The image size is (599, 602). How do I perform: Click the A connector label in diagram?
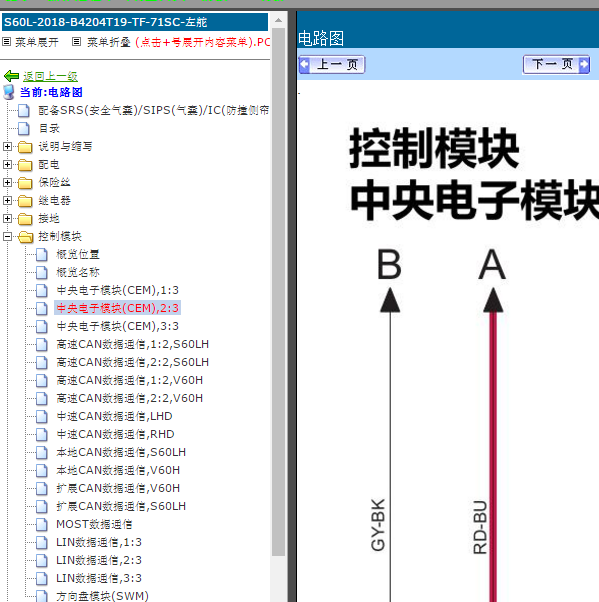click(492, 265)
